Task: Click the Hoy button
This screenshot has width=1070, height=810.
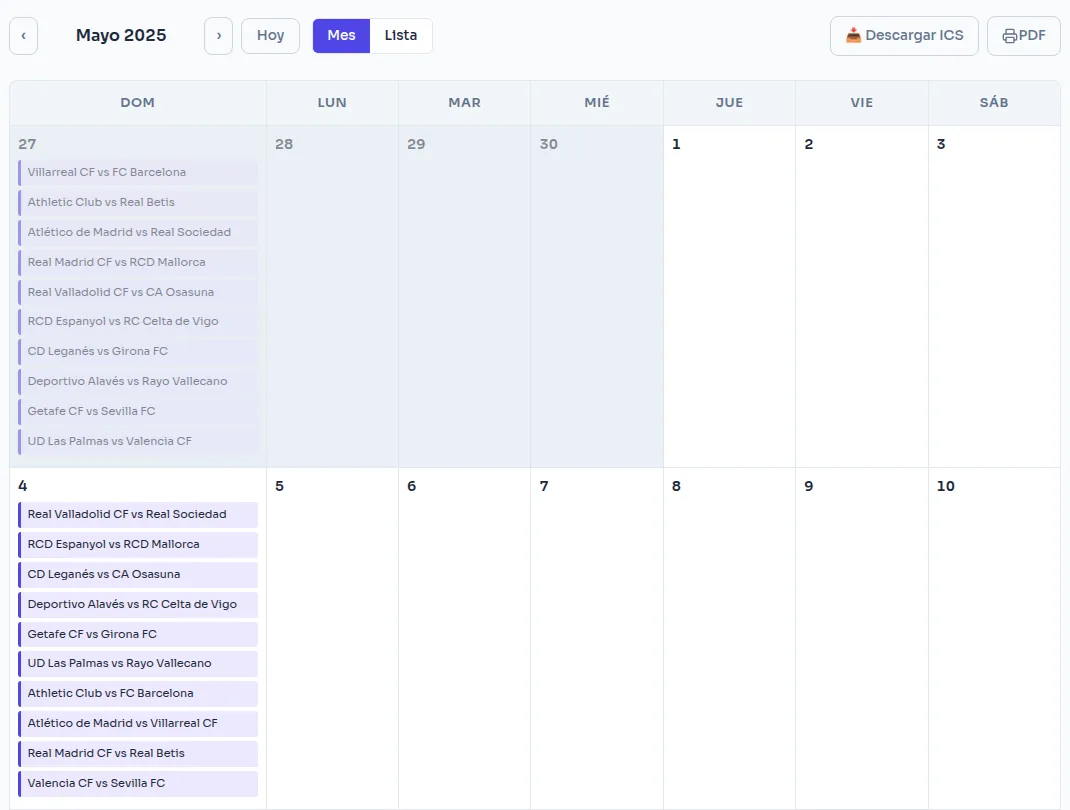Action: (270, 35)
